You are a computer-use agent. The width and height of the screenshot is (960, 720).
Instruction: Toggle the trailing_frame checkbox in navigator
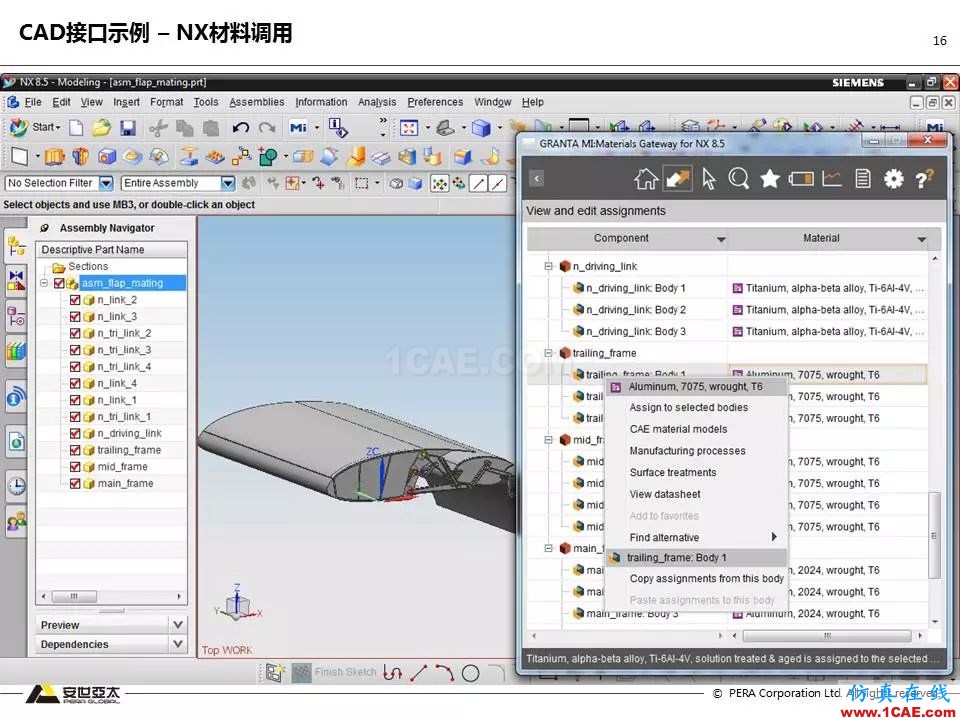tap(75, 450)
